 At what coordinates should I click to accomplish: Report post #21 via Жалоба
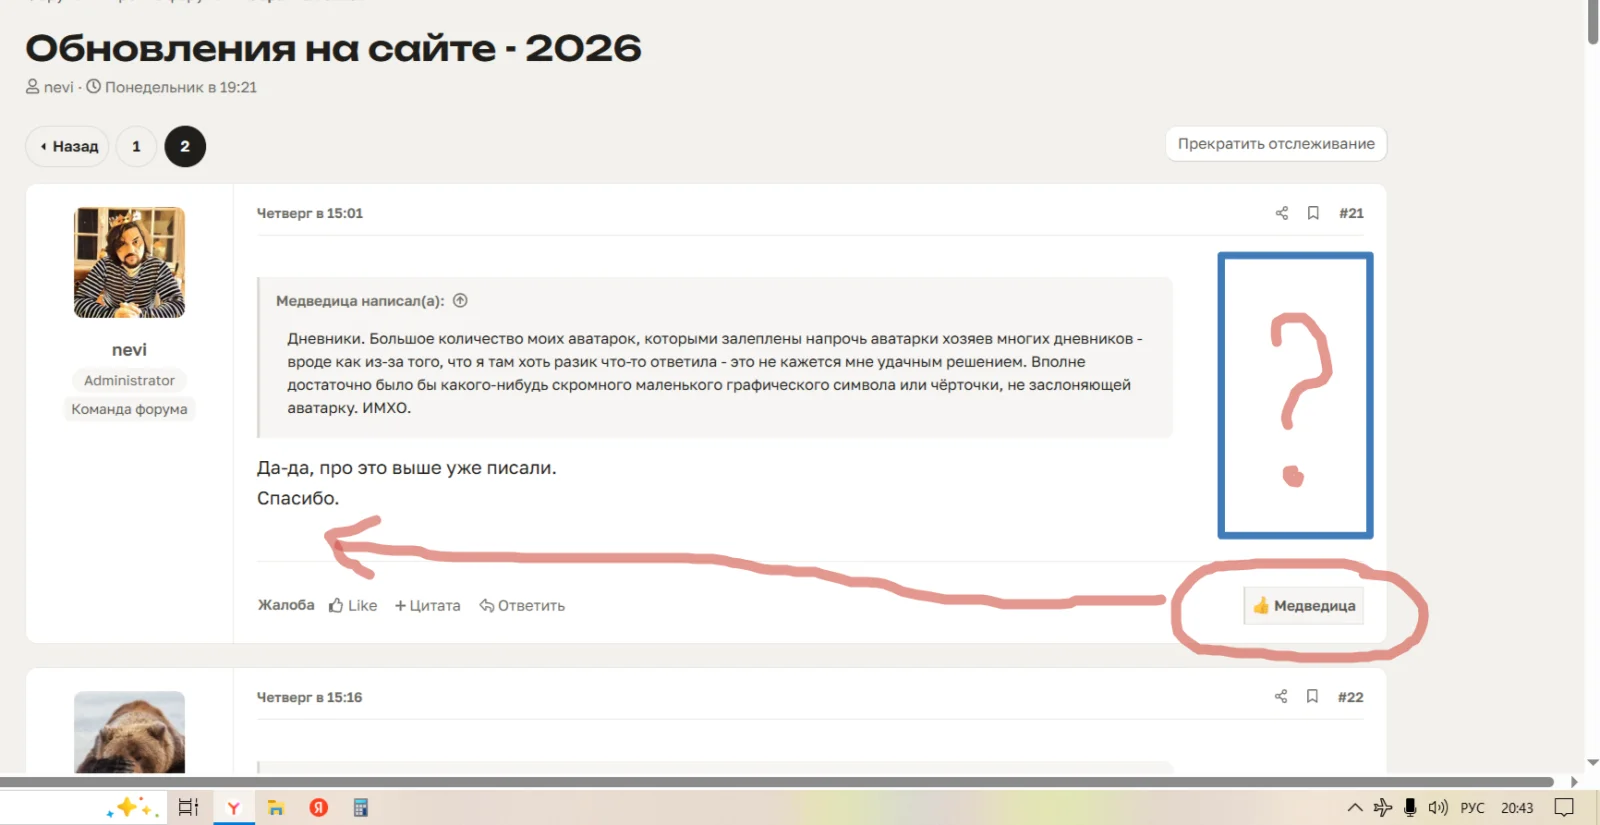(x=286, y=605)
